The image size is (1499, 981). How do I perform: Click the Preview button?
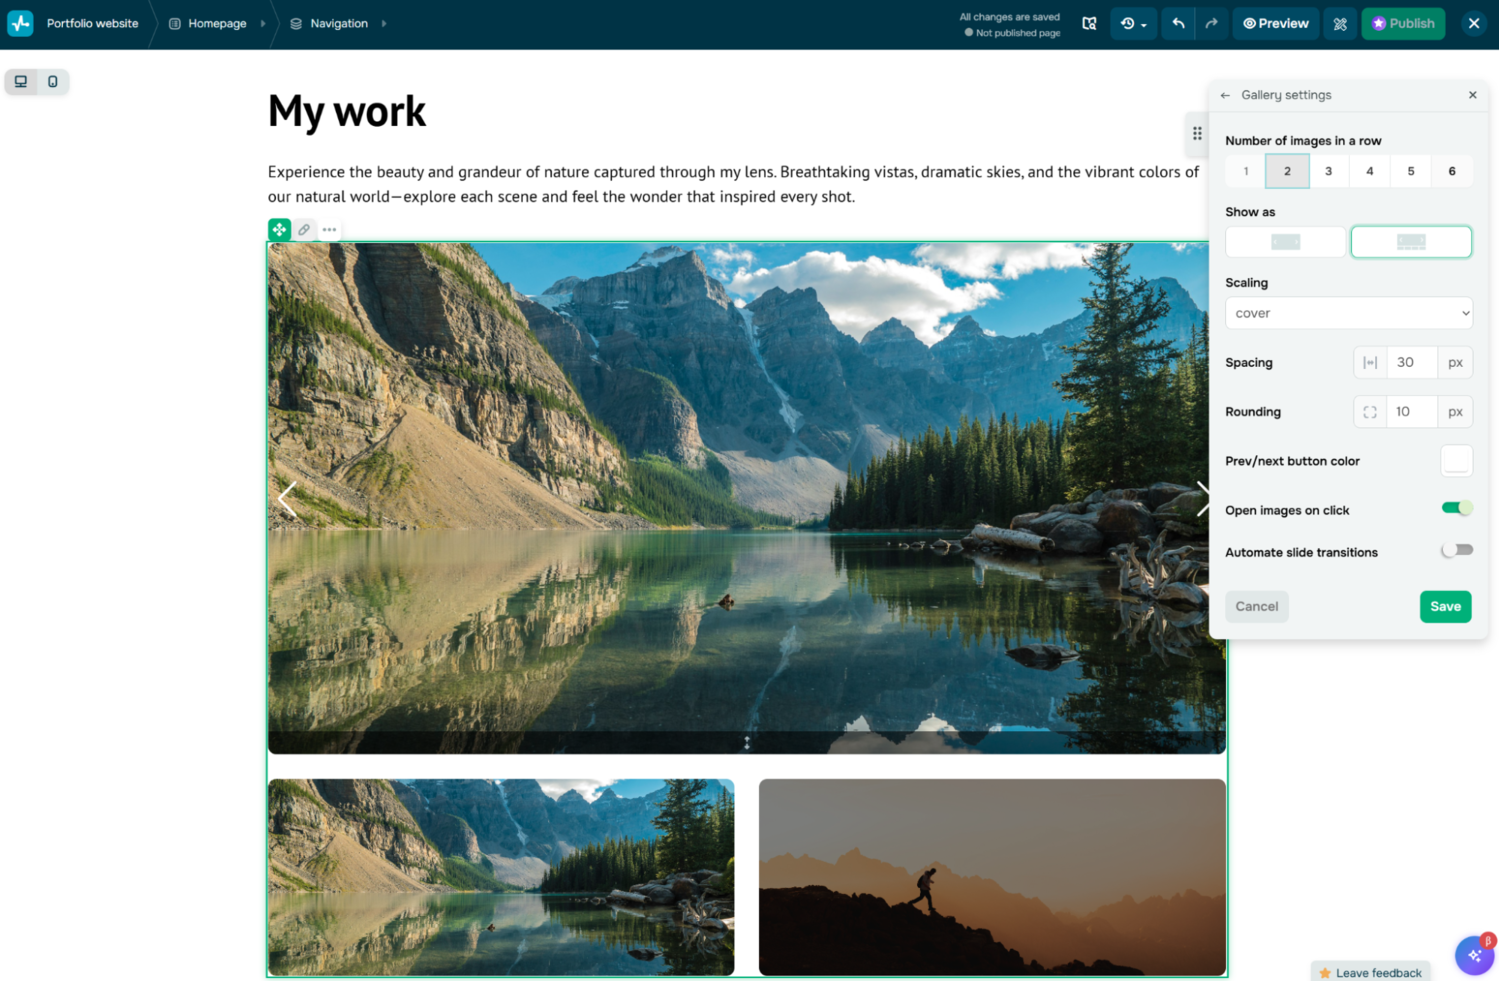click(x=1275, y=23)
